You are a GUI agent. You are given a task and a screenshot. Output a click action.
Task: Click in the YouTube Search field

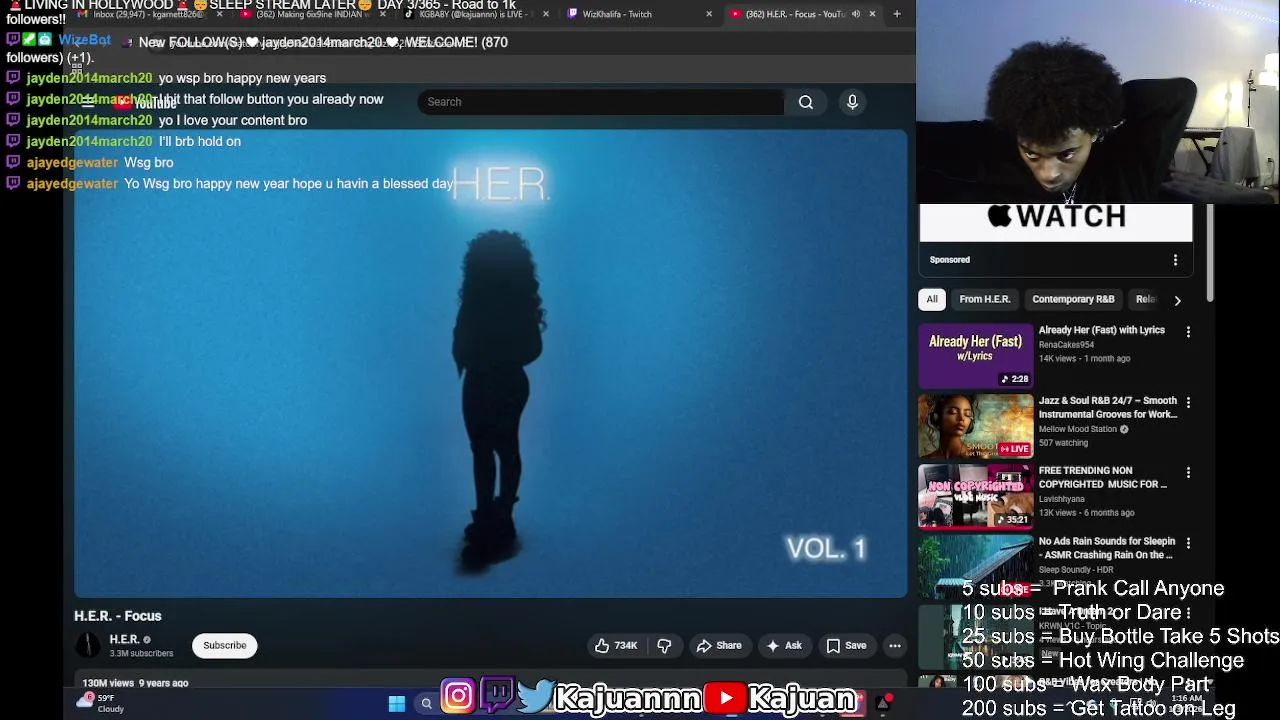tap(600, 102)
